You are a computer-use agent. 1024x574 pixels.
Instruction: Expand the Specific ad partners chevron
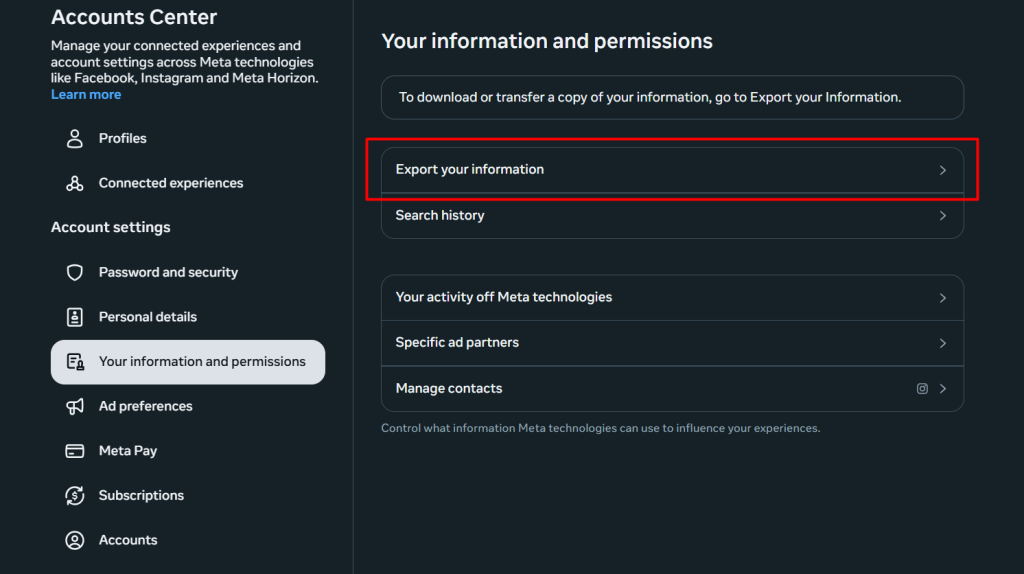click(x=942, y=343)
